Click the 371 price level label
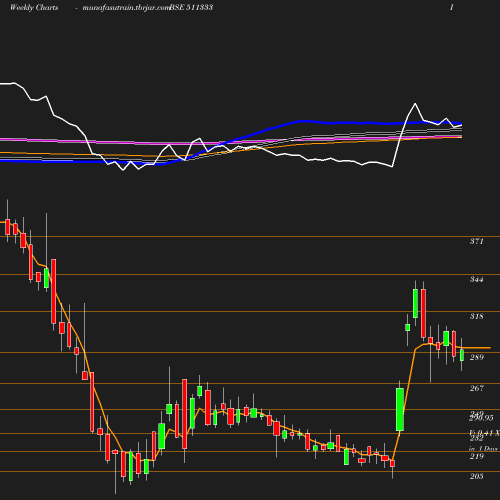This screenshot has width=500, height=500. [476, 241]
